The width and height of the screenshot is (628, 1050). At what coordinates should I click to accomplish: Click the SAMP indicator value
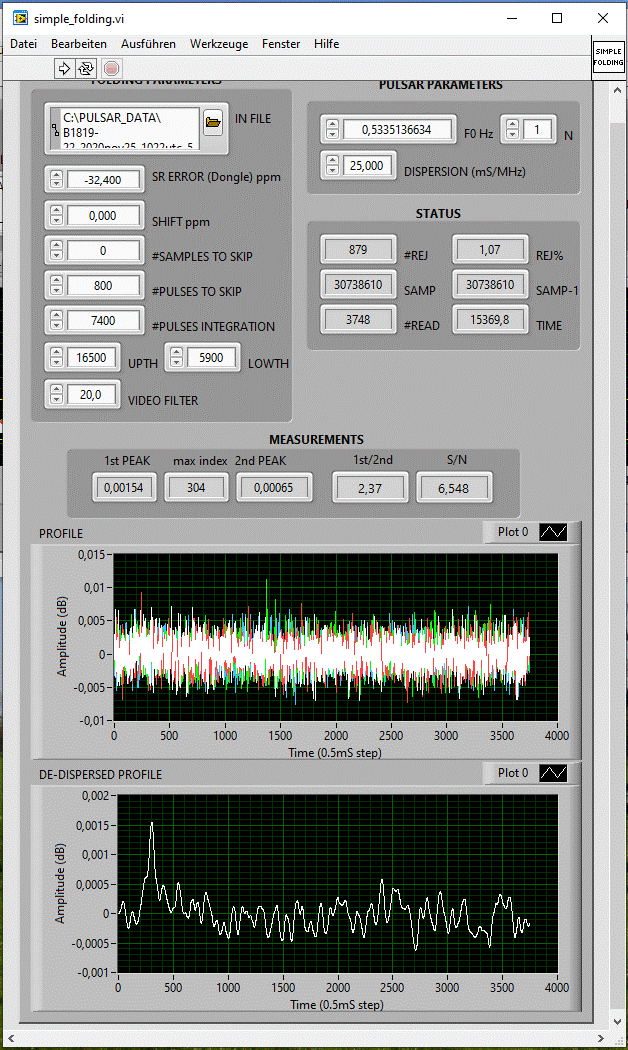358,284
